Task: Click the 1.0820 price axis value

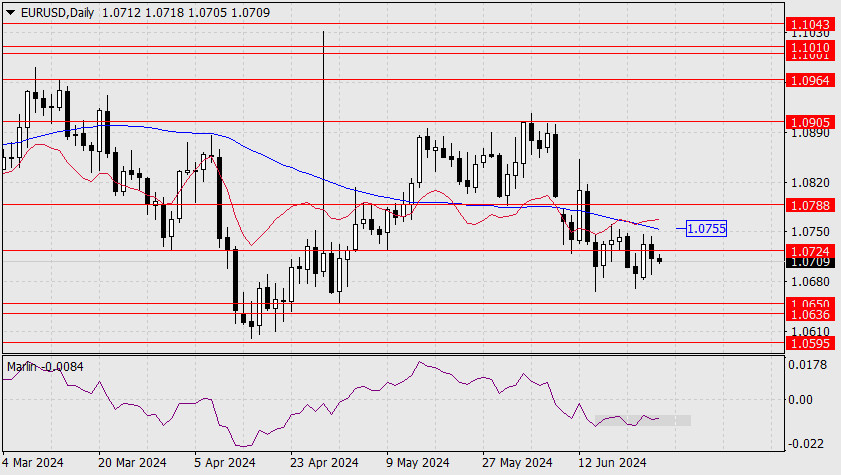Action: point(810,183)
